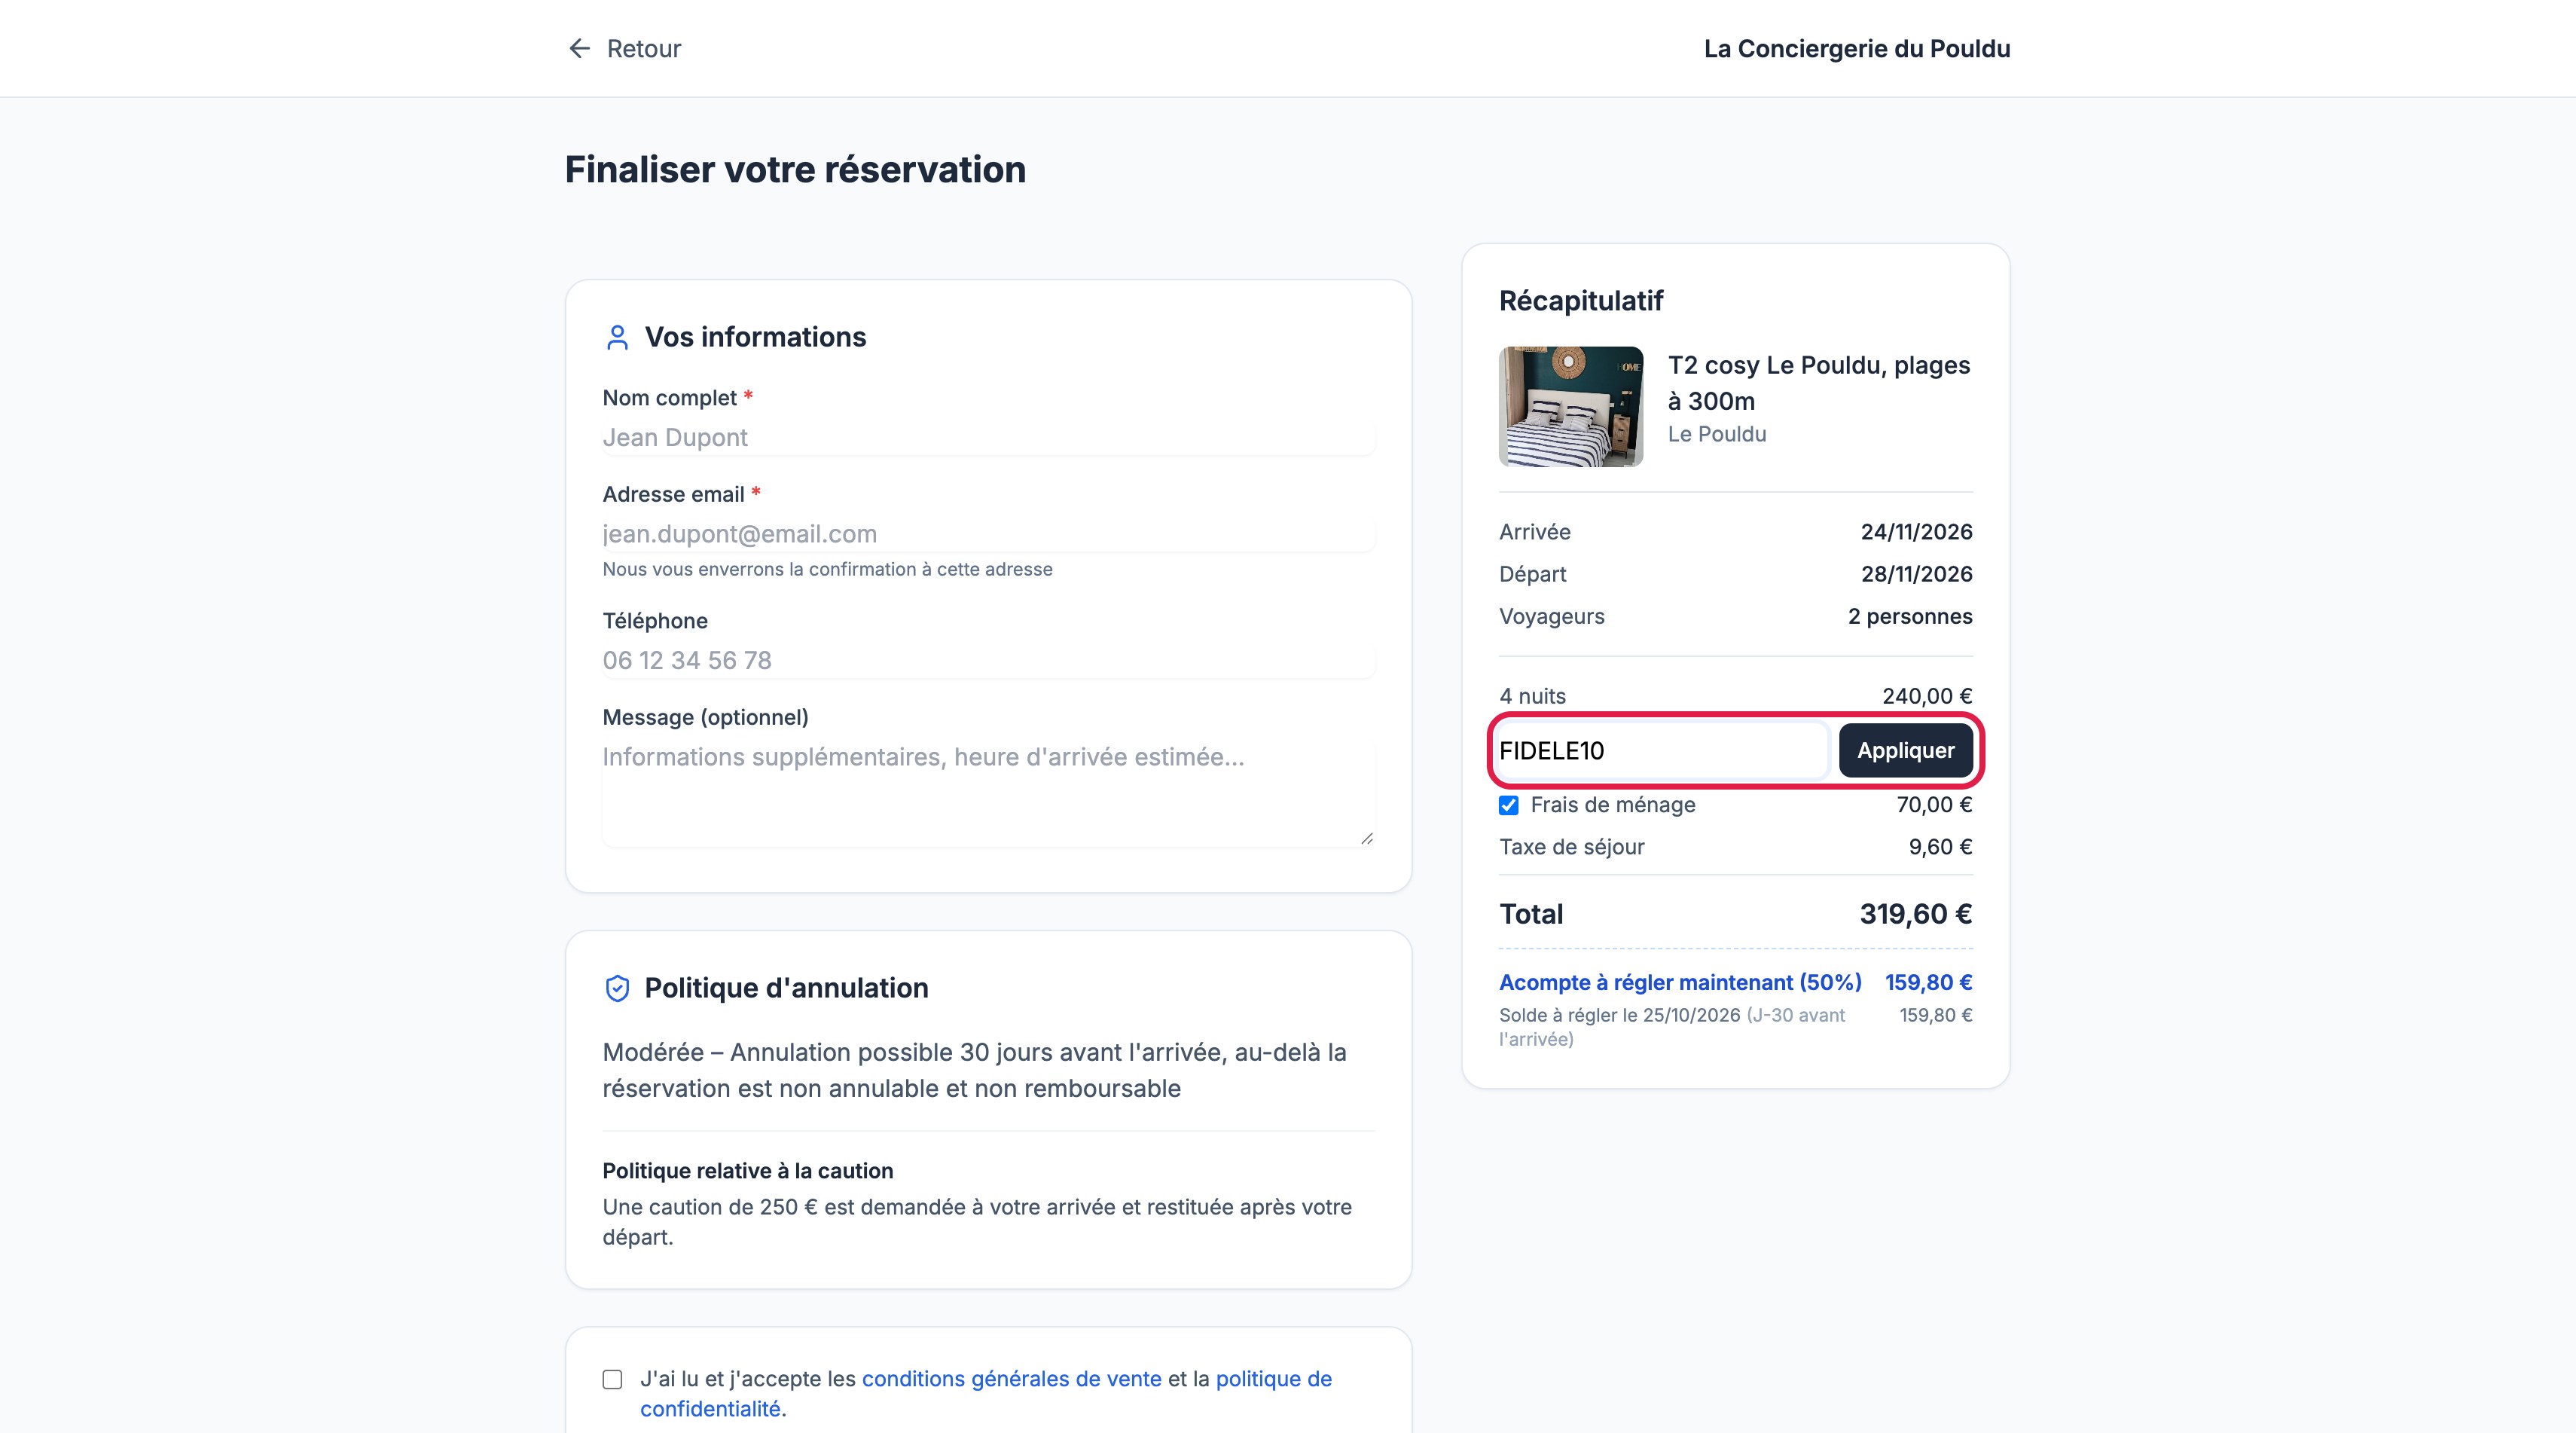Click the Finaliser votre réservation heading
The width and height of the screenshot is (2576, 1433).
[795, 169]
